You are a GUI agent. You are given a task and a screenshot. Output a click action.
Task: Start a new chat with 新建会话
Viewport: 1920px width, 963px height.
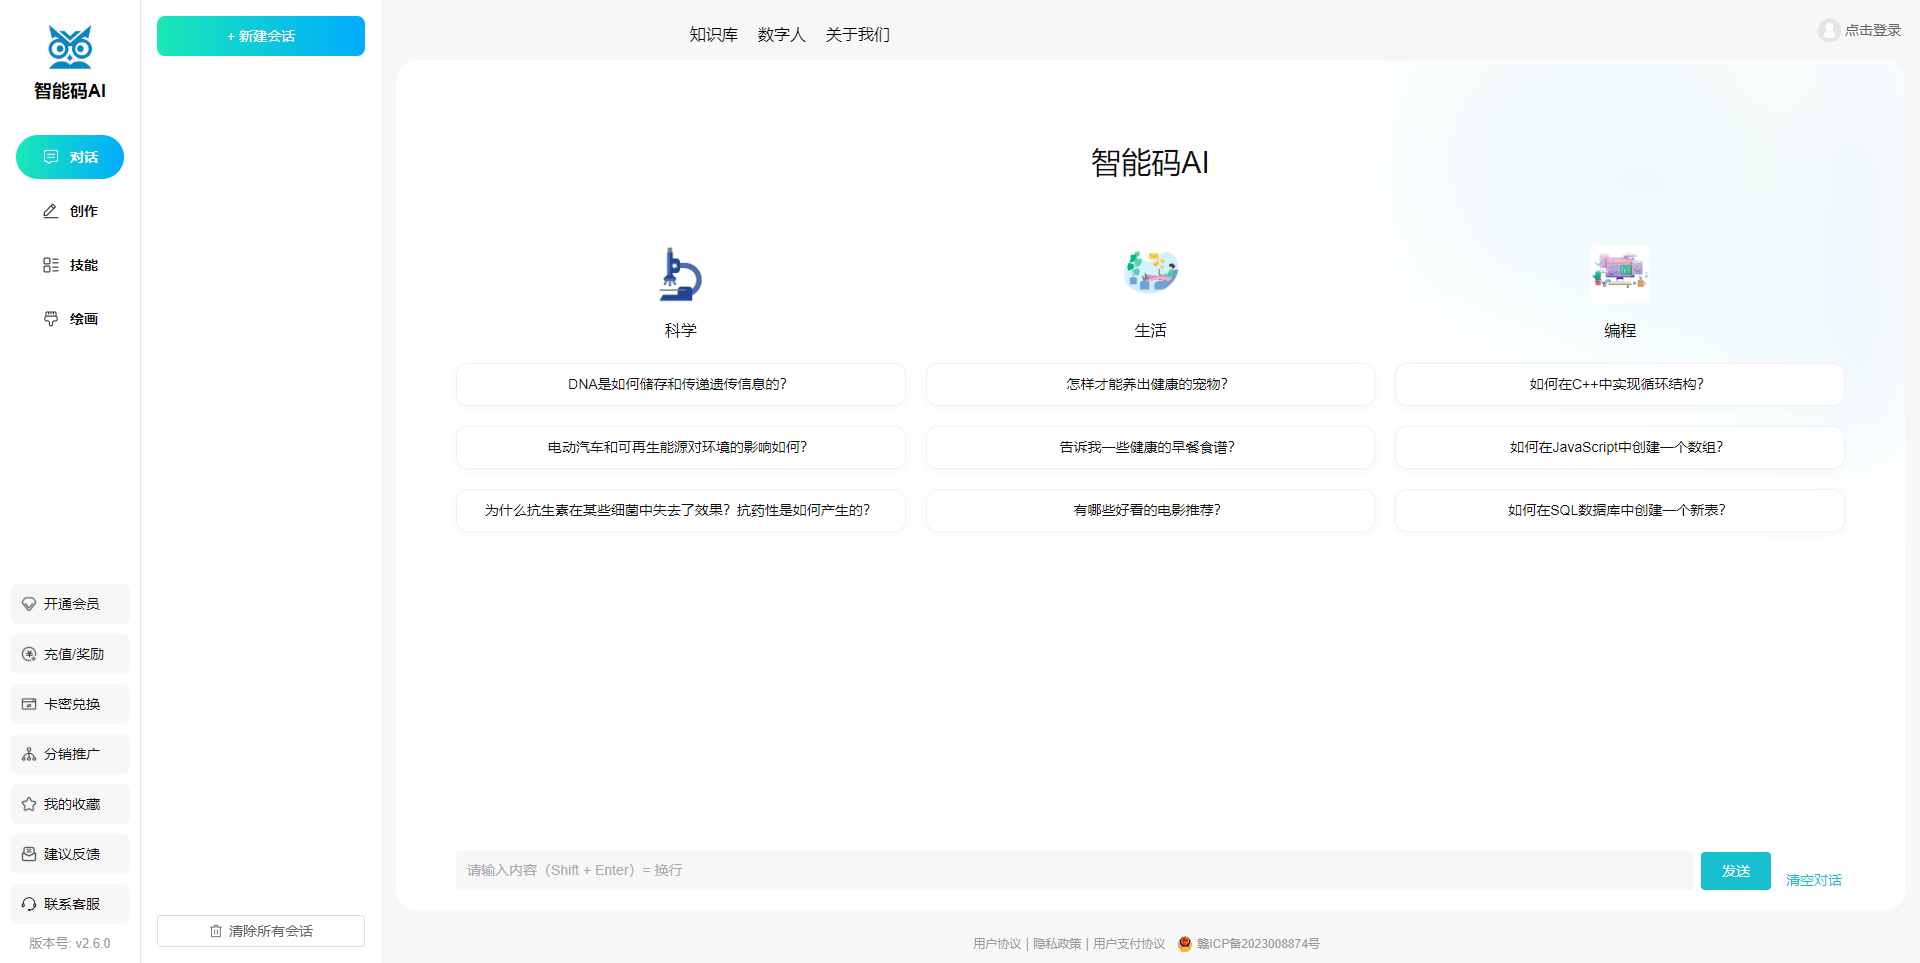tap(261, 36)
